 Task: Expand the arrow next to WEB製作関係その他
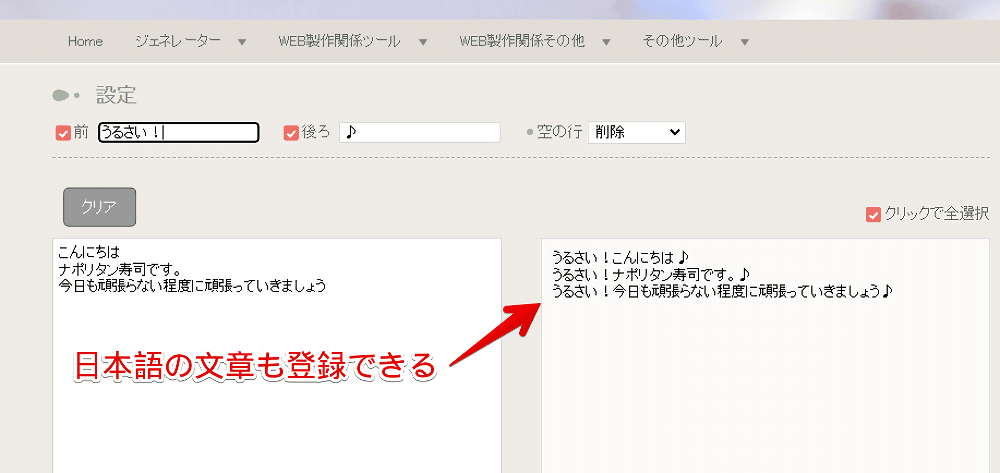pos(607,43)
